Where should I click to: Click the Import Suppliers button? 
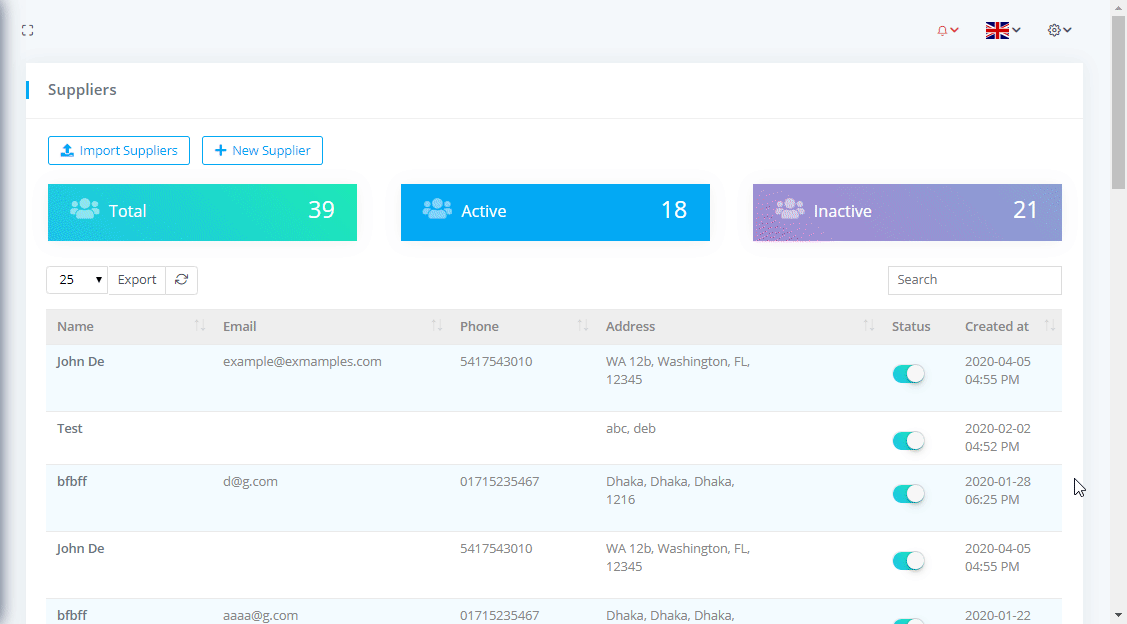coord(119,151)
